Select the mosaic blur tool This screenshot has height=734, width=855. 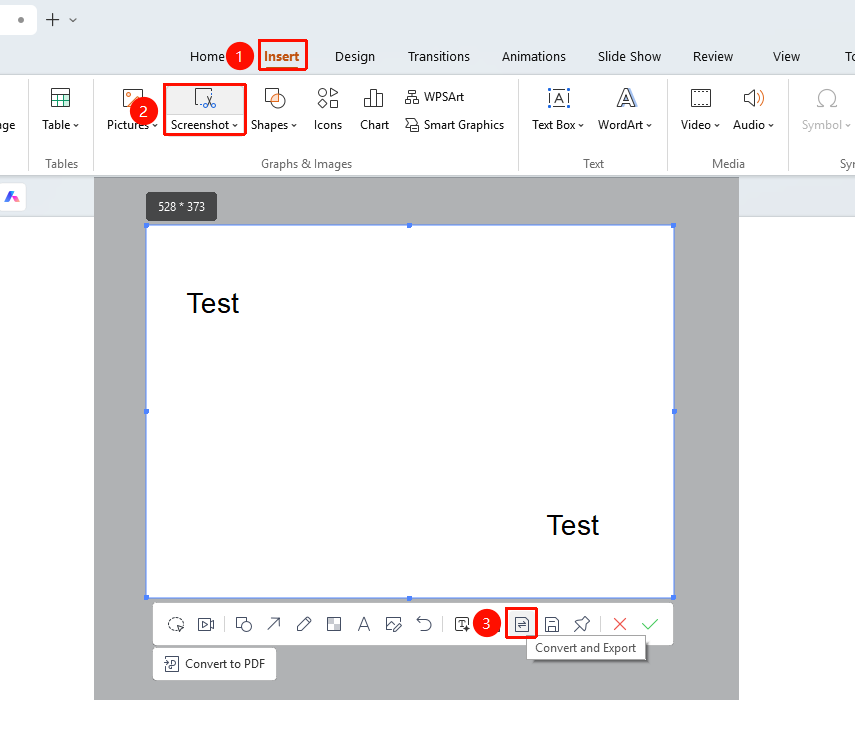point(334,624)
